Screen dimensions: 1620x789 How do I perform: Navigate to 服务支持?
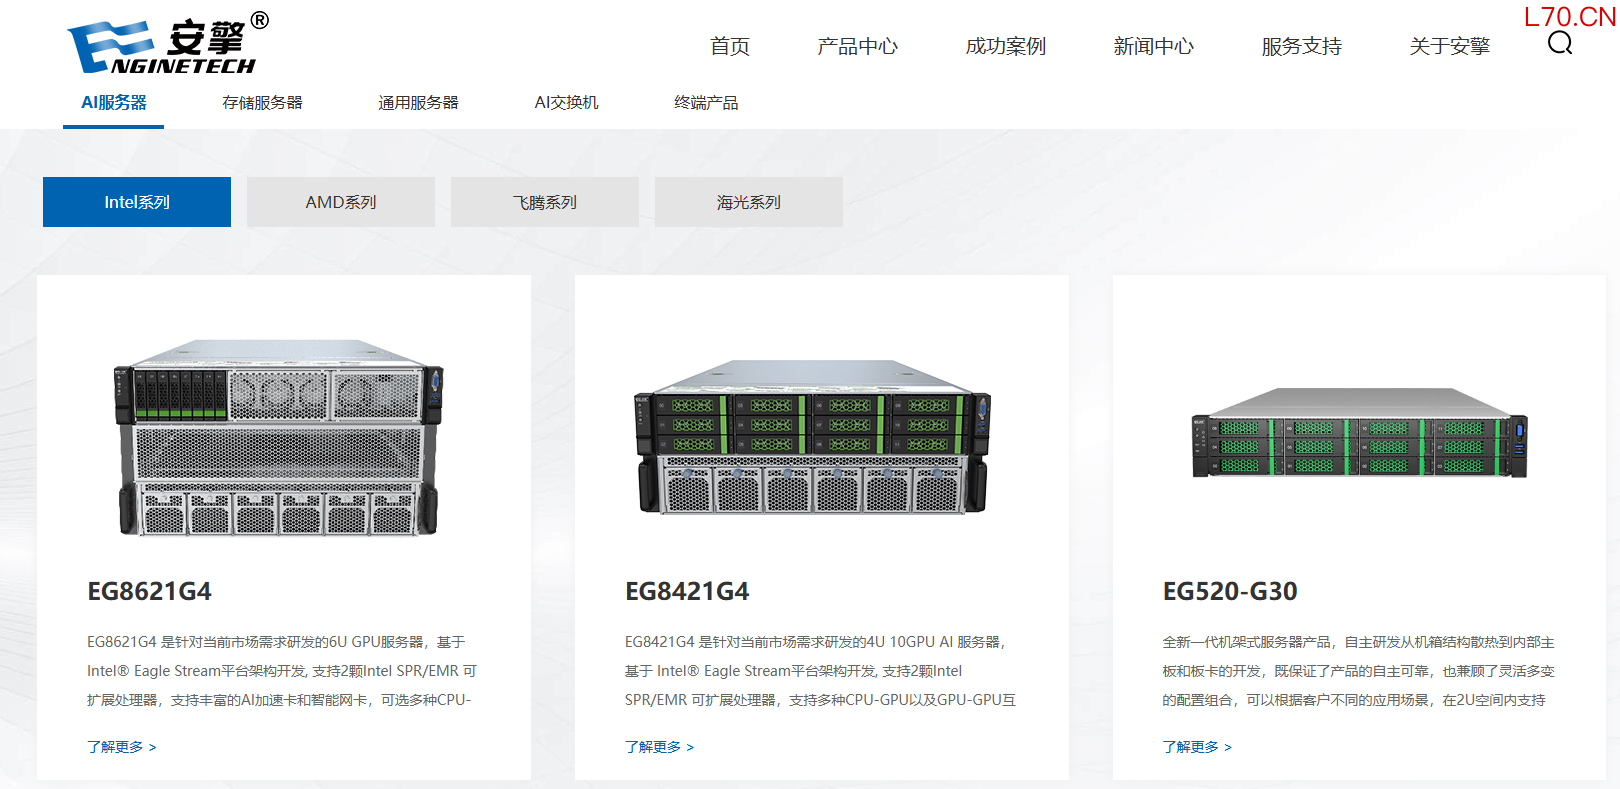1301,46
